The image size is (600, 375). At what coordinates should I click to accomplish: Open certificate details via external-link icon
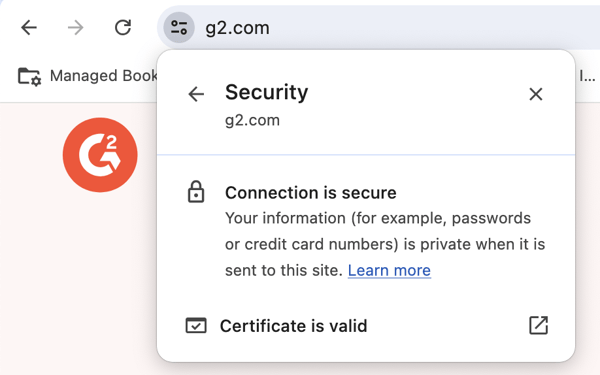click(x=538, y=325)
